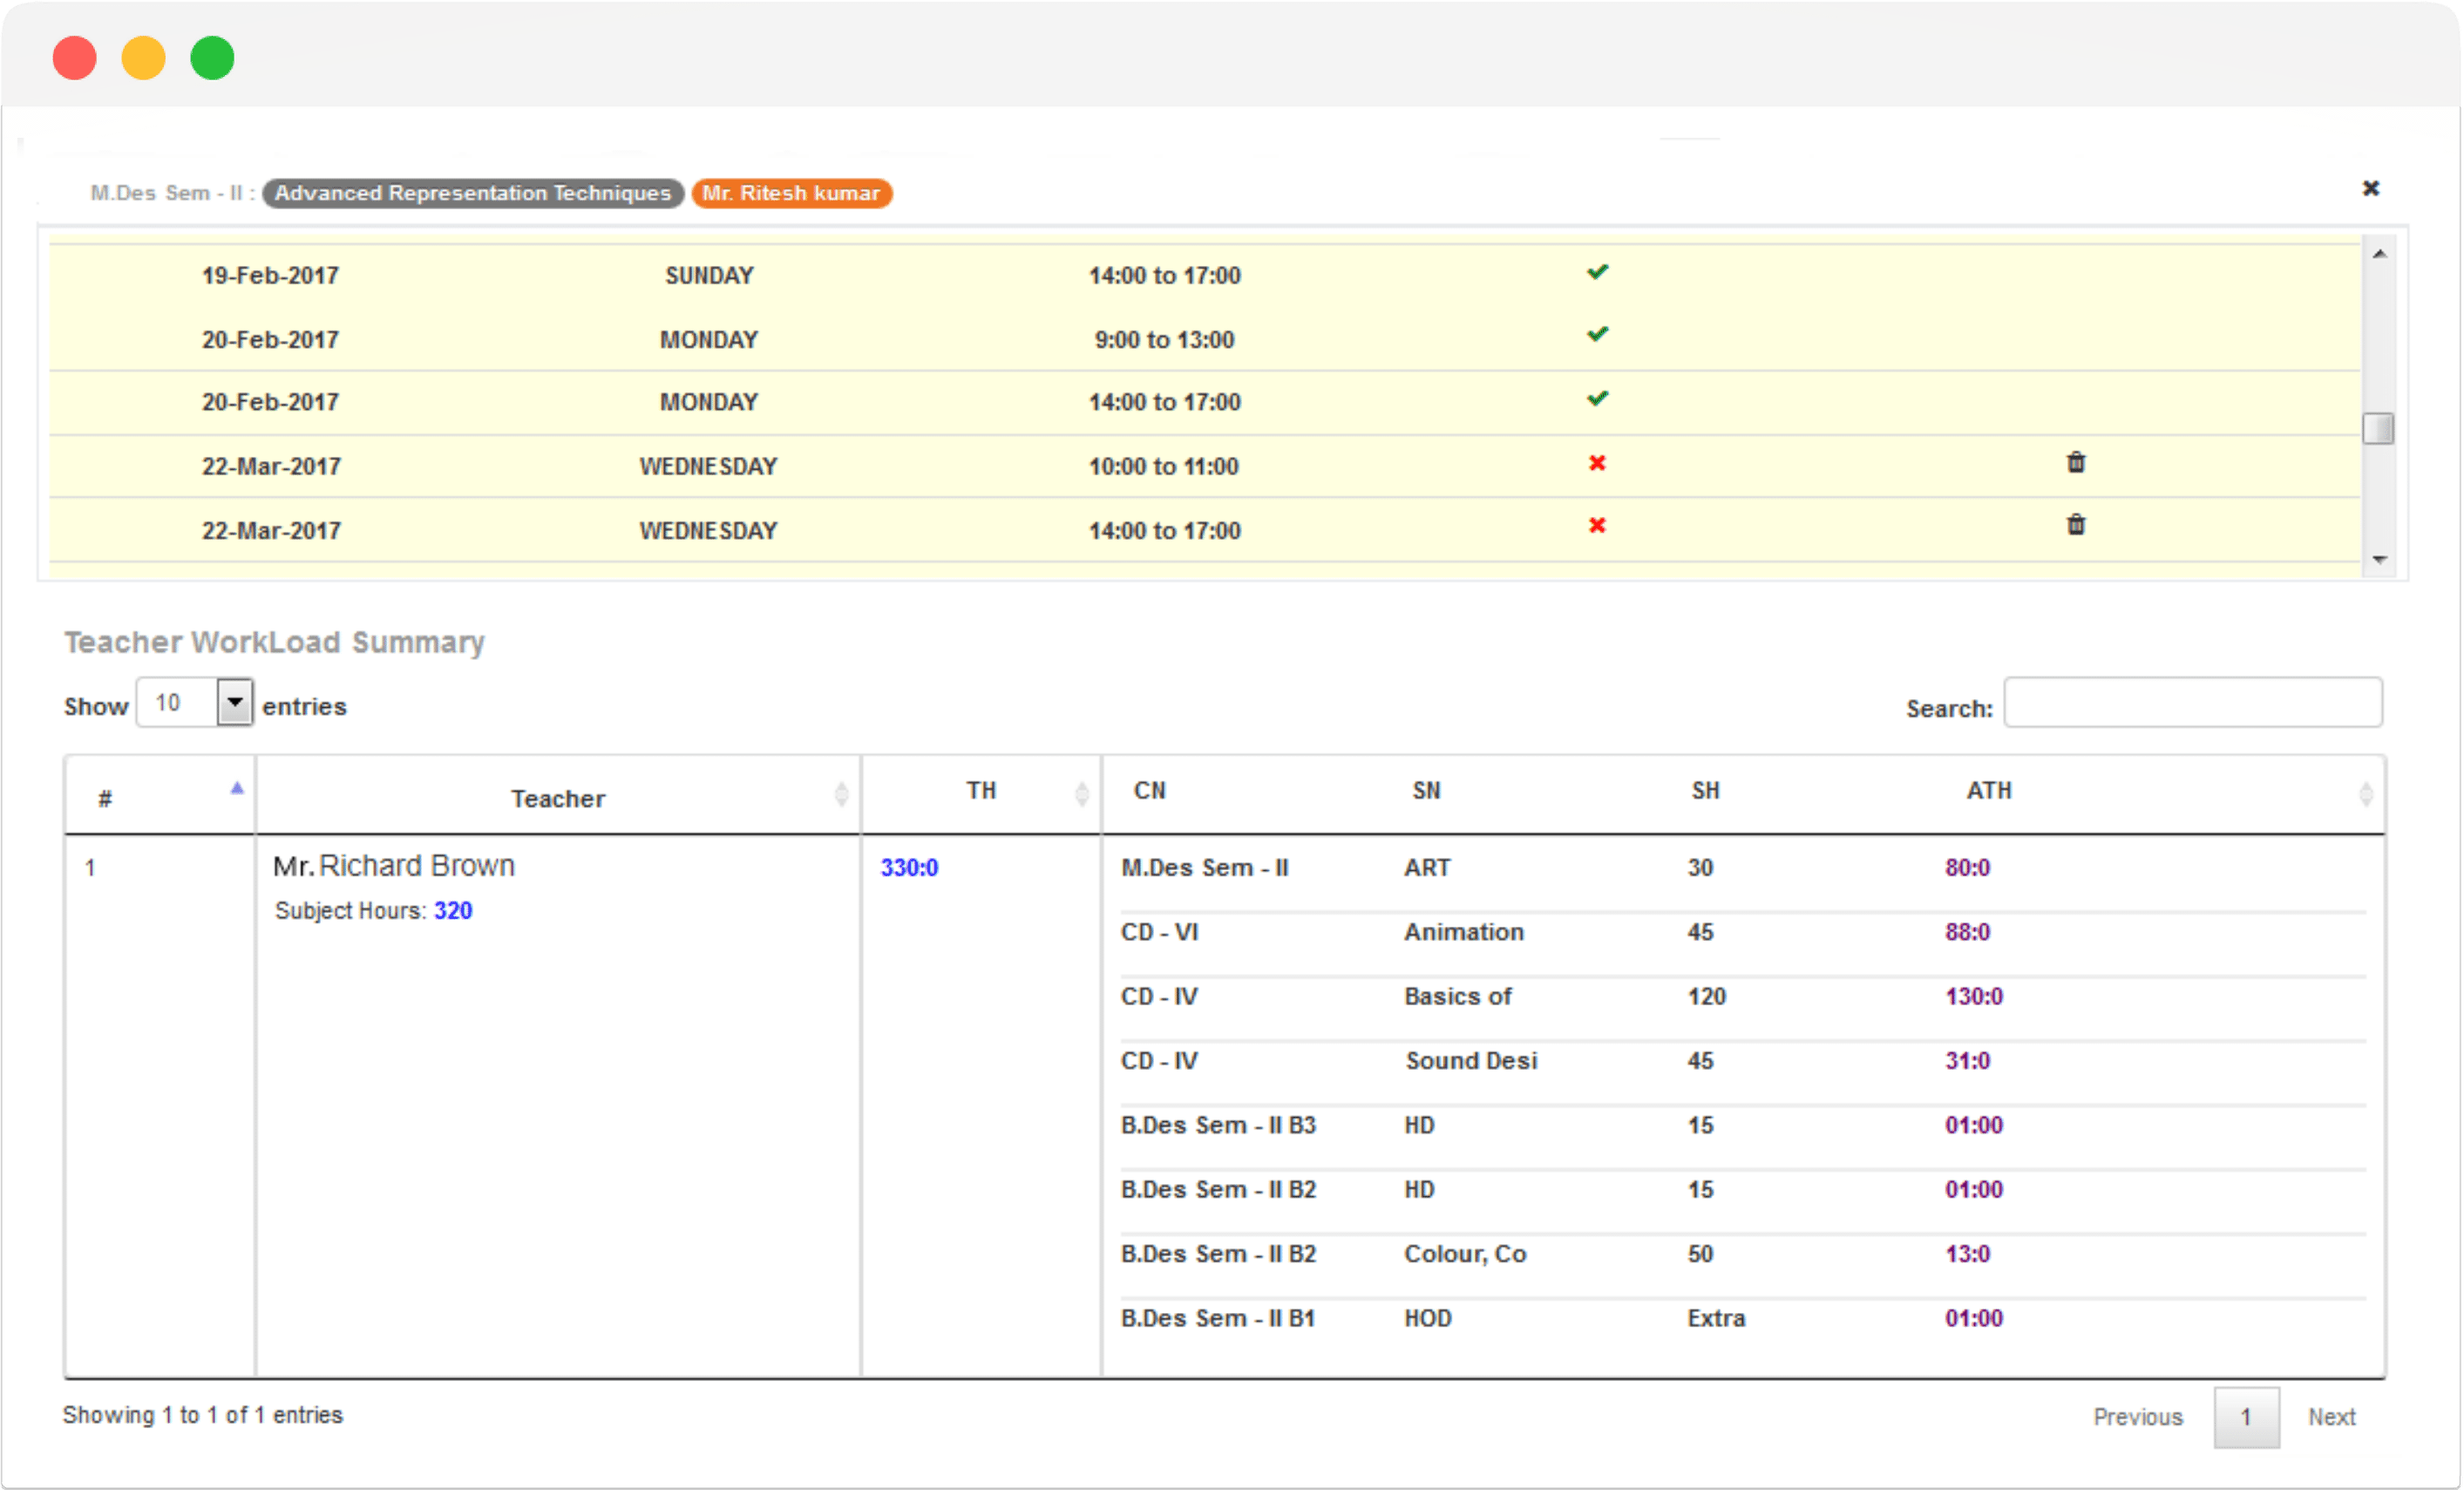Click the green macOS zoom button
This screenshot has height=1490, width=2464.
click(212, 58)
